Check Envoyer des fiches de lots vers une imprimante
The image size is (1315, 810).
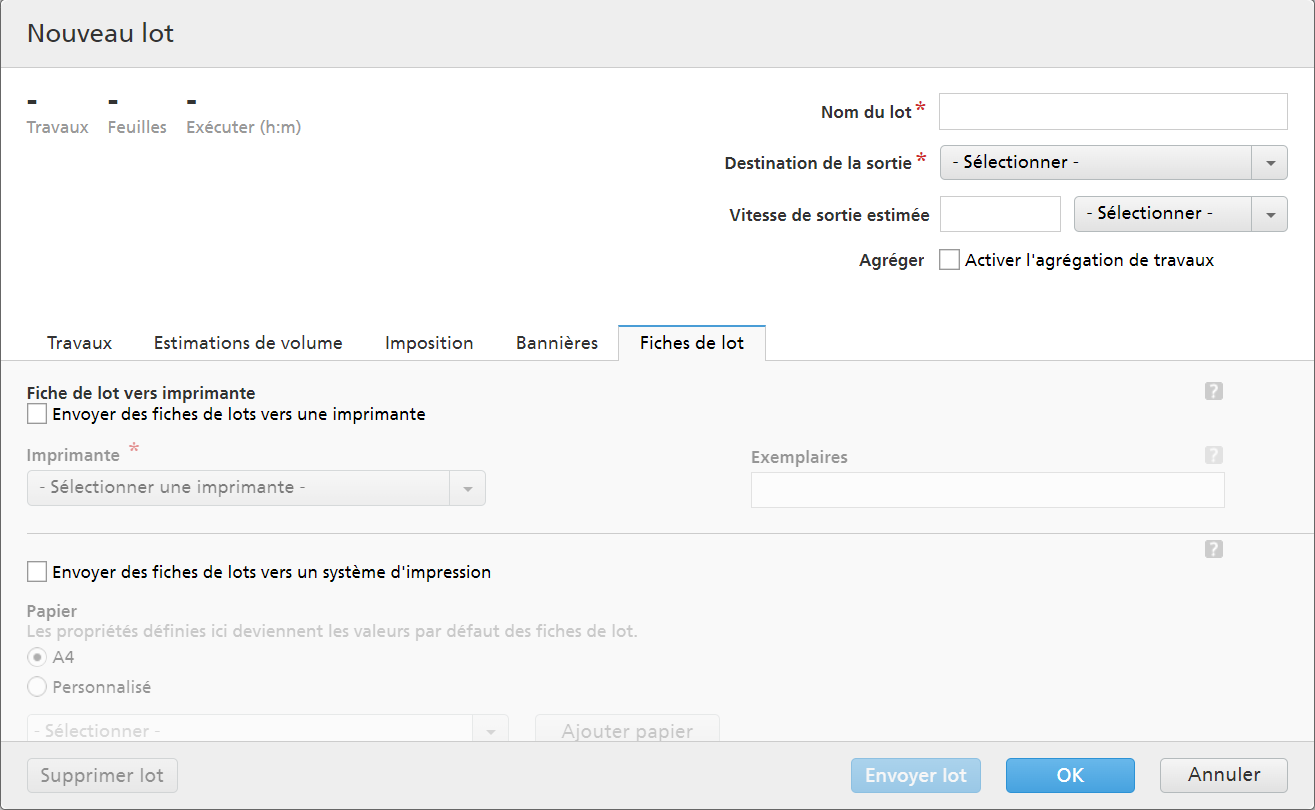tap(37, 414)
